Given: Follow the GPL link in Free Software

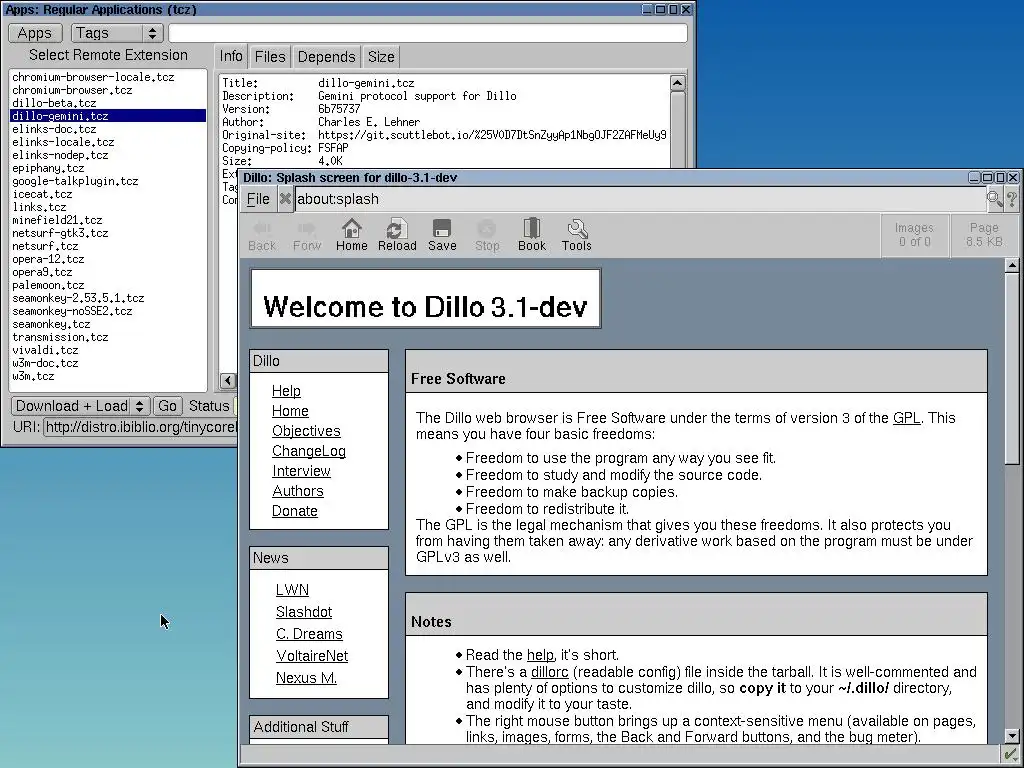Looking at the screenshot, I should (x=906, y=418).
